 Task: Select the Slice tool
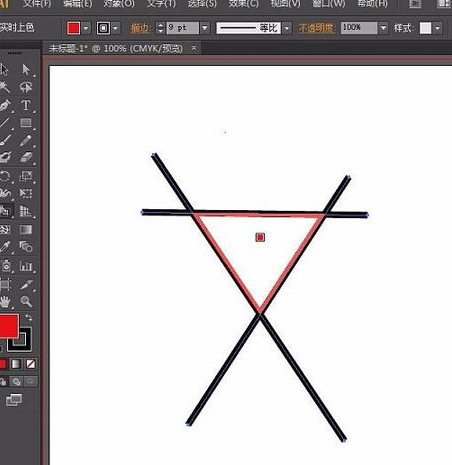[x=26, y=284]
